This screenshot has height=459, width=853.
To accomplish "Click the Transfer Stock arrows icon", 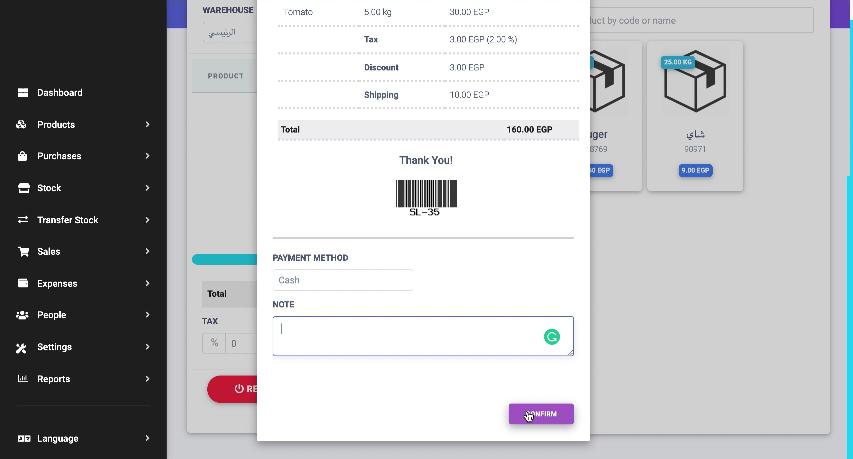I will [22, 220].
